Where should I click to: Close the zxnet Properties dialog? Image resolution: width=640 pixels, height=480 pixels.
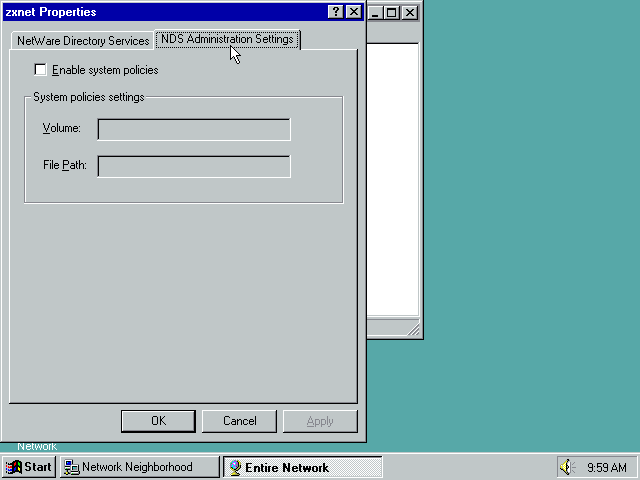pyautogui.click(x=353, y=12)
